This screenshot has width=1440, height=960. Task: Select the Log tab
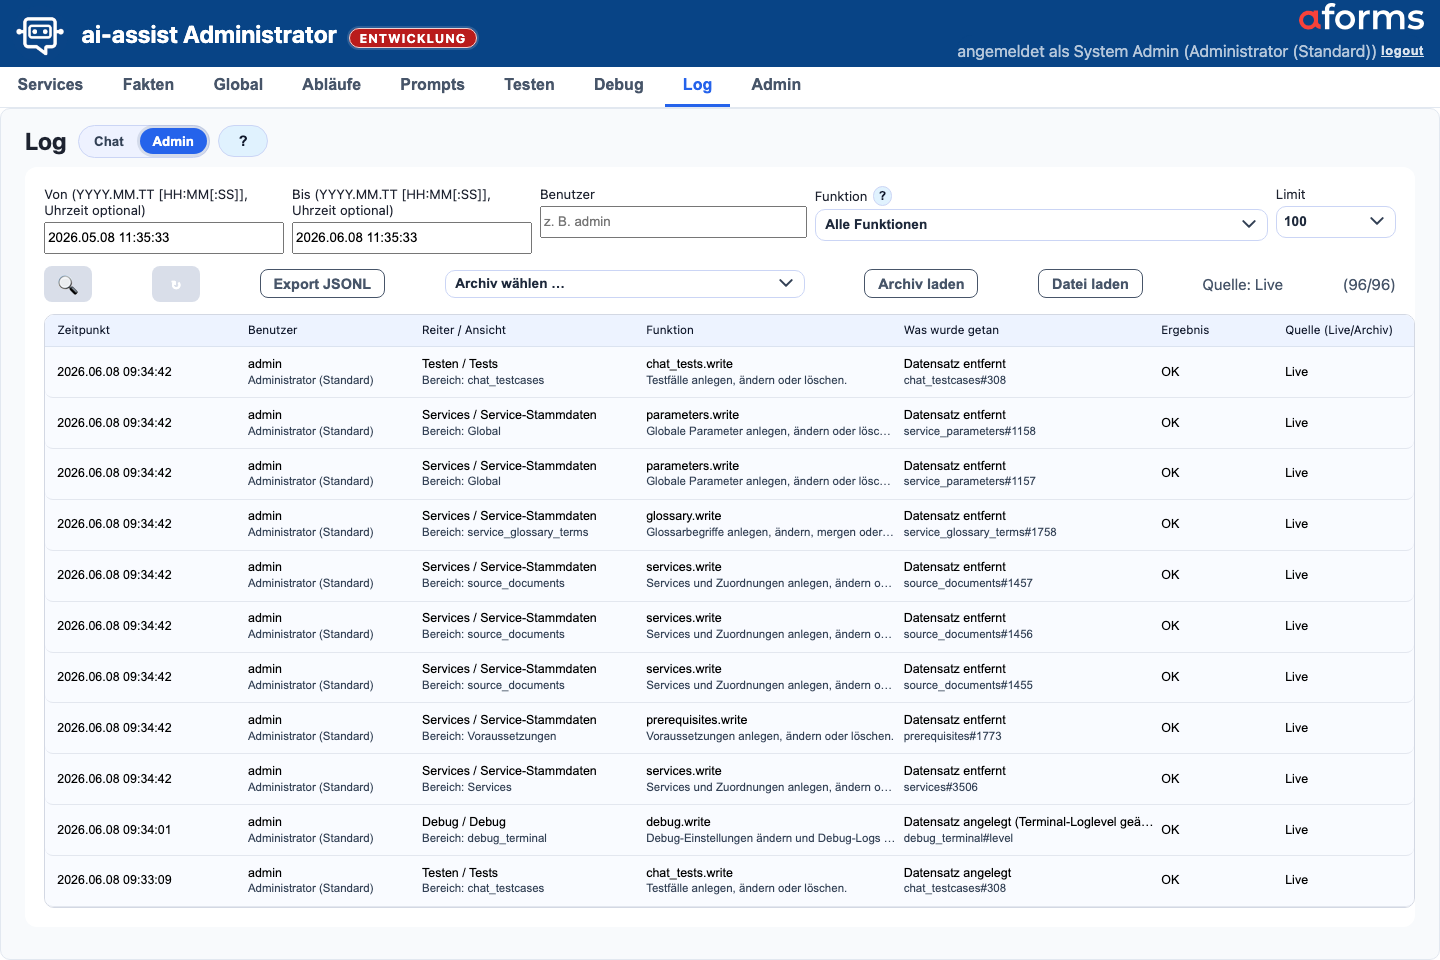pyautogui.click(x=697, y=85)
